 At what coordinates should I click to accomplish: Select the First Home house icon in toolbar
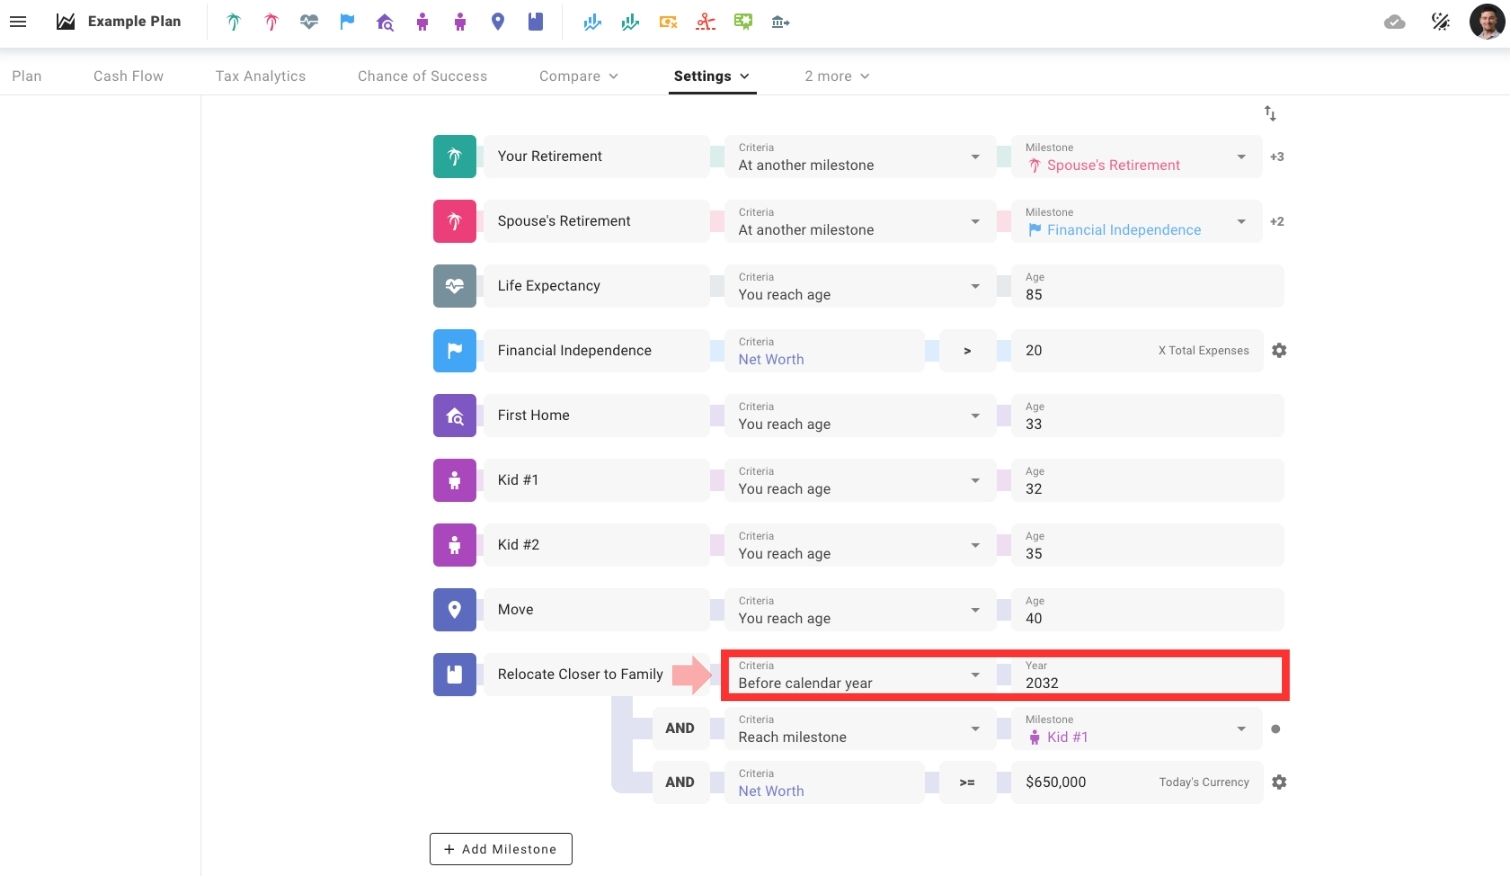click(x=385, y=22)
